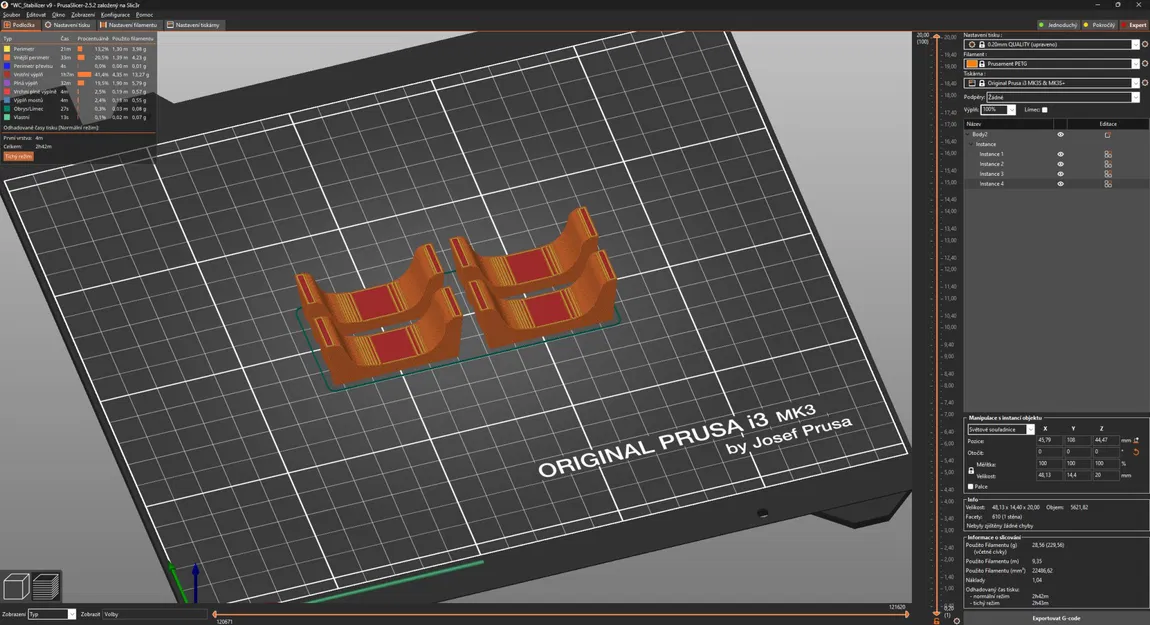1150x625 pixels.
Task: Click the Exportovat G-code button
Action: [x=1056, y=618]
